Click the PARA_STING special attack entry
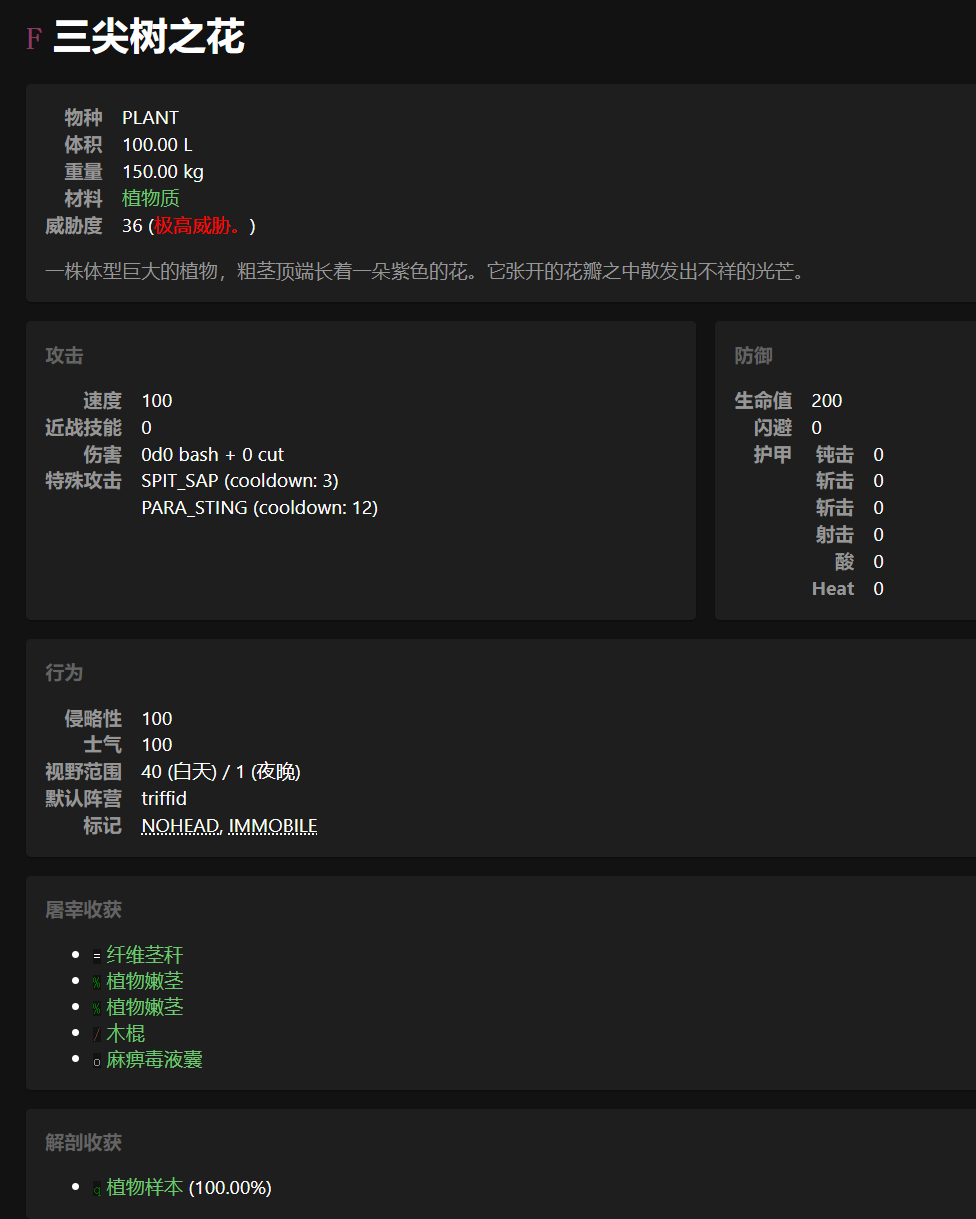This screenshot has width=976, height=1219. tap(260, 508)
